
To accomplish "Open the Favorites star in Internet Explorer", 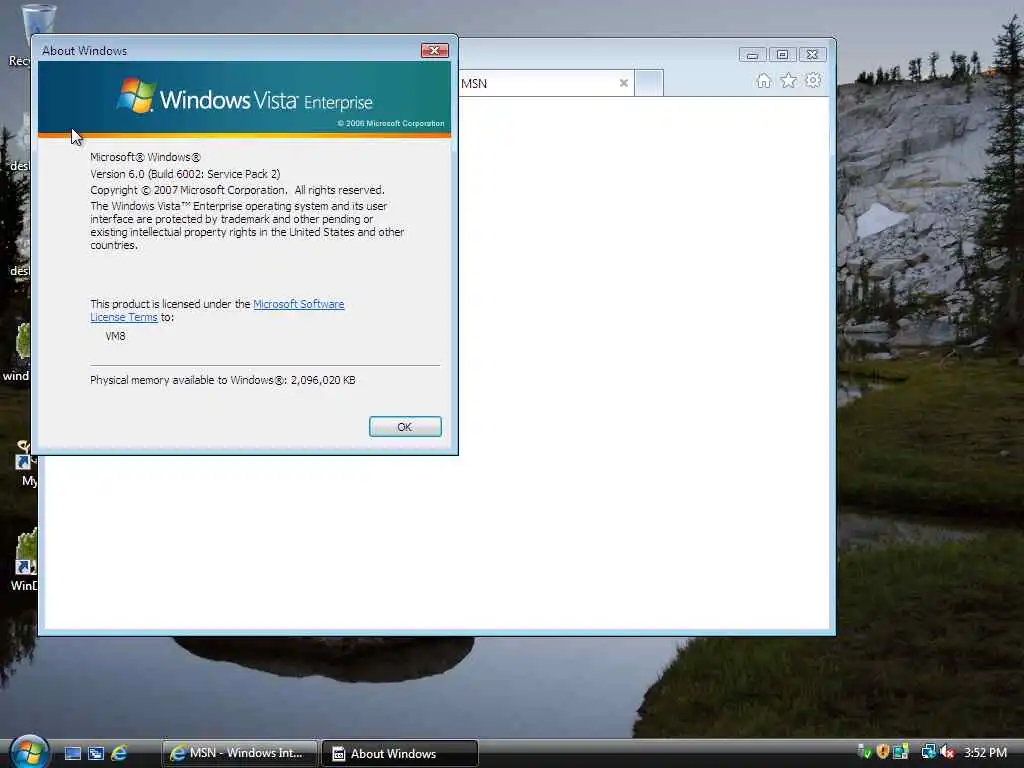I will (788, 80).
